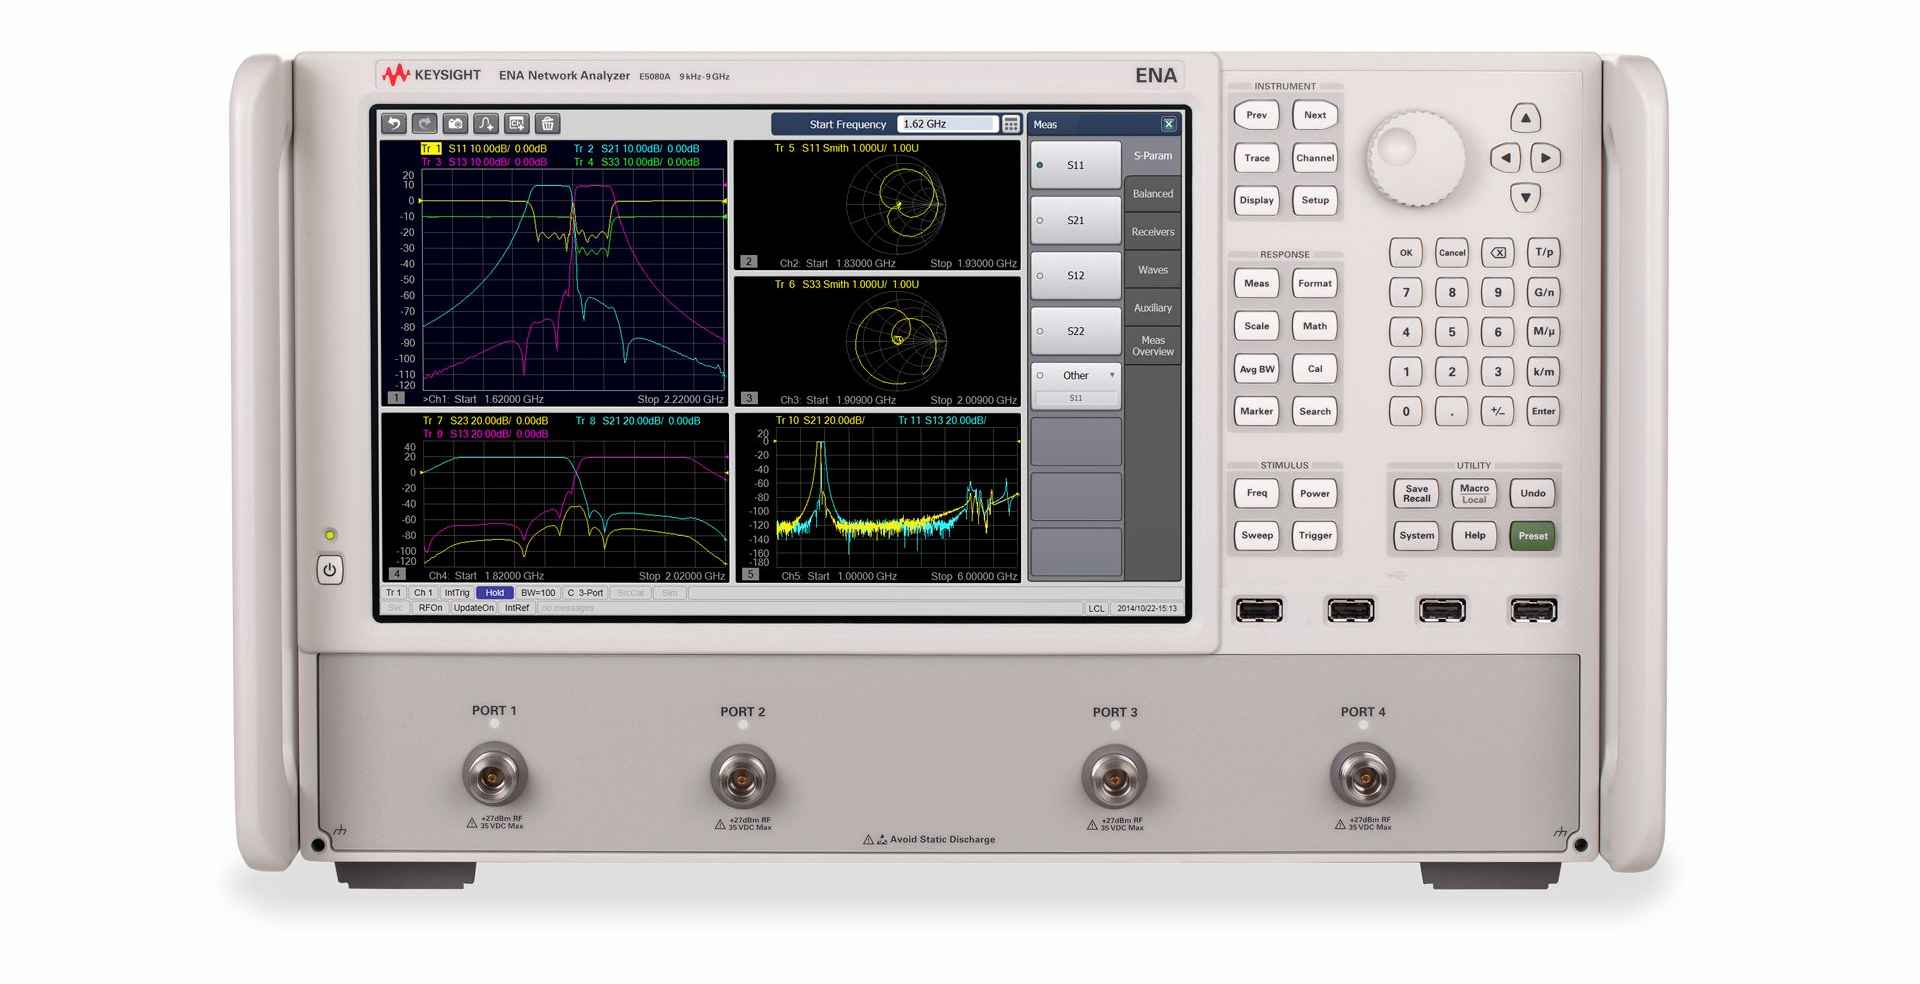This screenshot has height=984, width=1920.
Task: Switch to the Receivers tab
Action: point(1153,232)
